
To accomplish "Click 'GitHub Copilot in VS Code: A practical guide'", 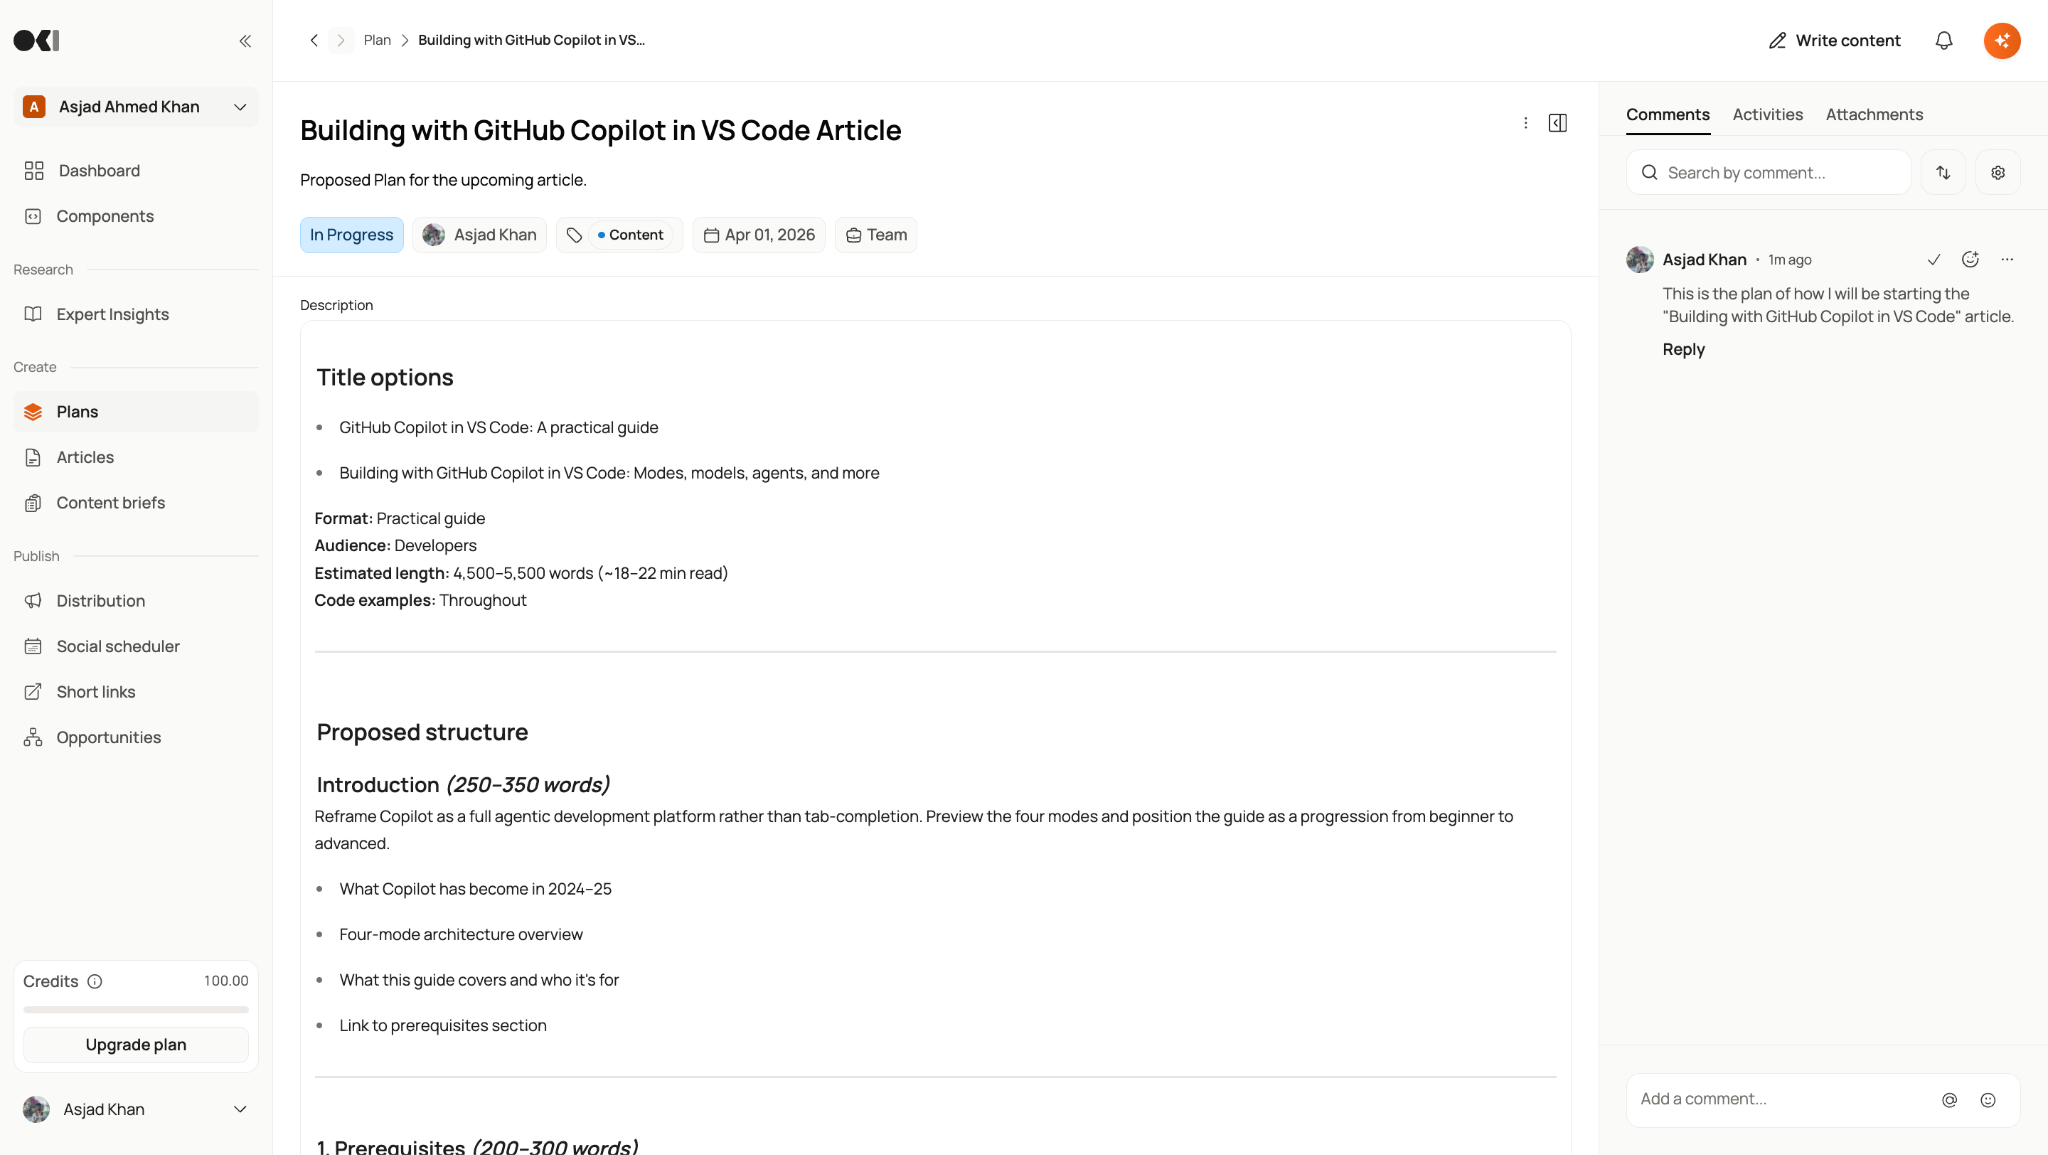I will tap(499, 428).
